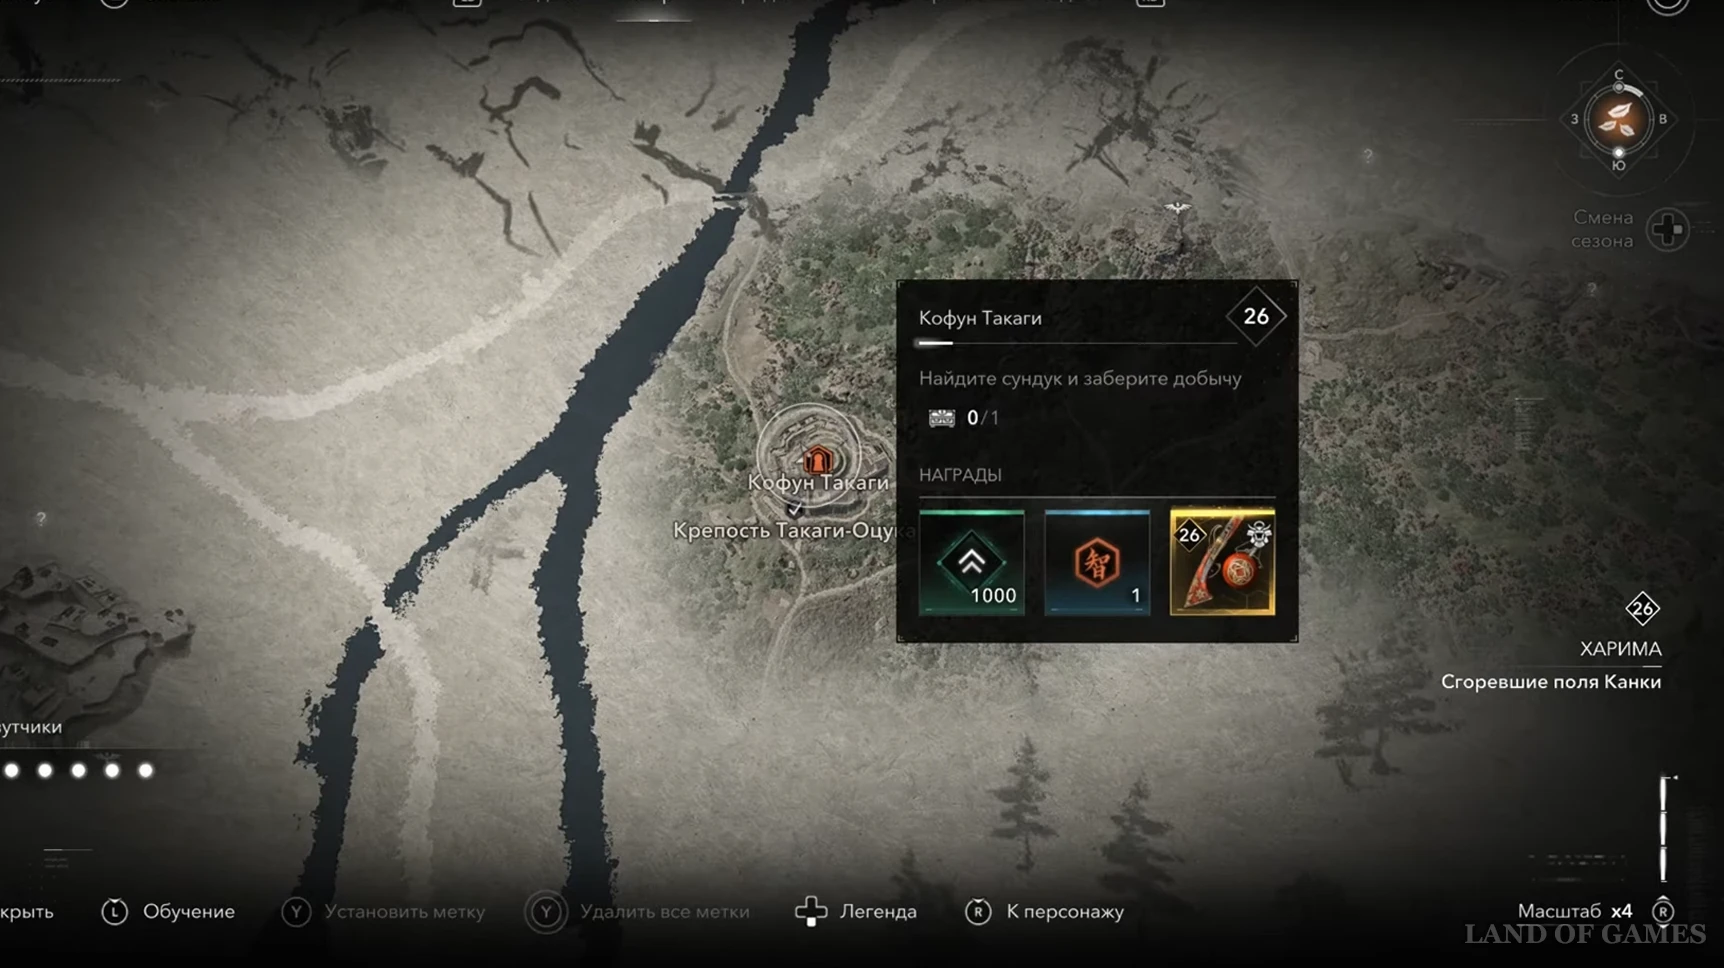Viewport: 1724px width, 968px height.
Task: Select the first scout dot indicator
Action: point(12,770)
